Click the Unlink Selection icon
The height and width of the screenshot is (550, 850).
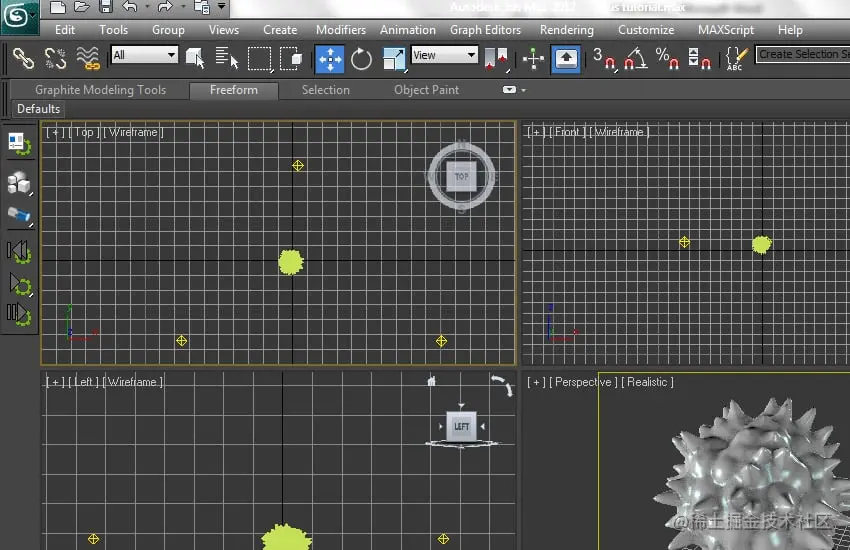[x=55, y=59]
